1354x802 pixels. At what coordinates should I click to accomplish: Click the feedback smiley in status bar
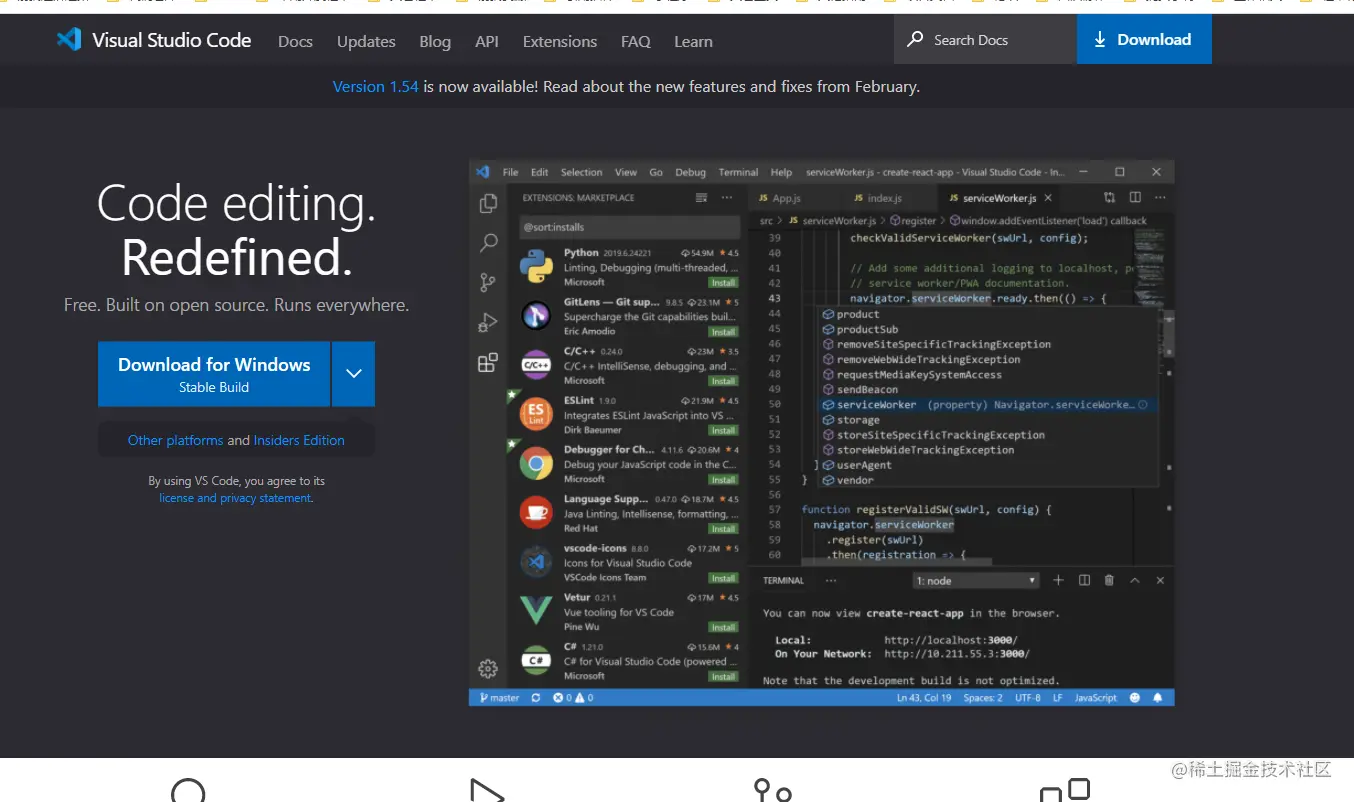click(x=1135, y=698)
